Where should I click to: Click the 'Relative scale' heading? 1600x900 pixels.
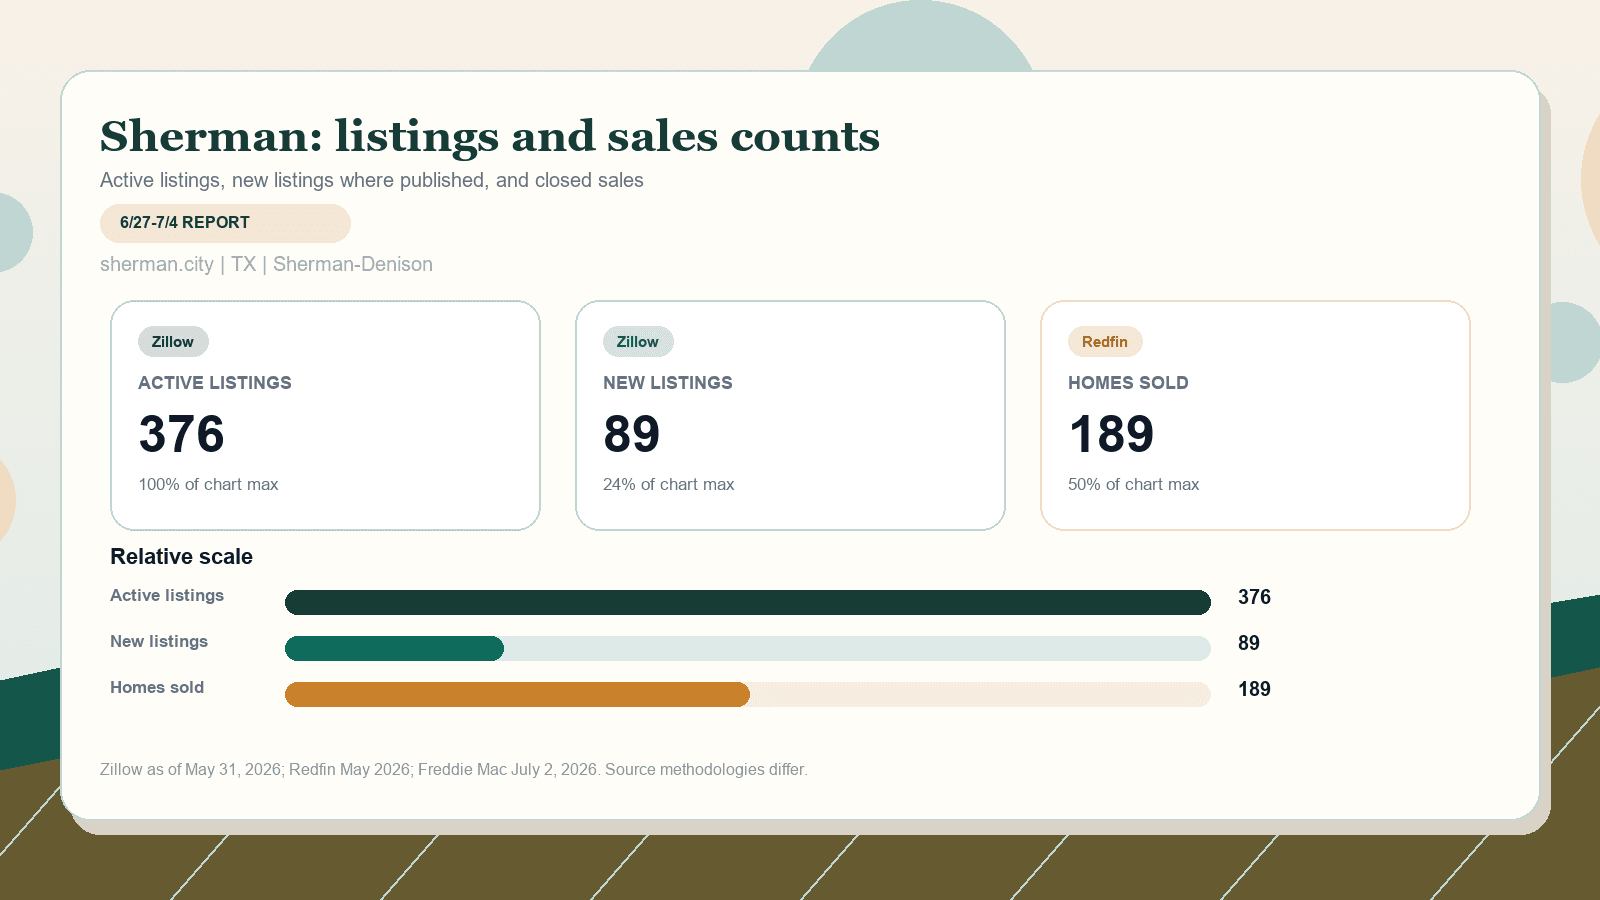[181, 557]
